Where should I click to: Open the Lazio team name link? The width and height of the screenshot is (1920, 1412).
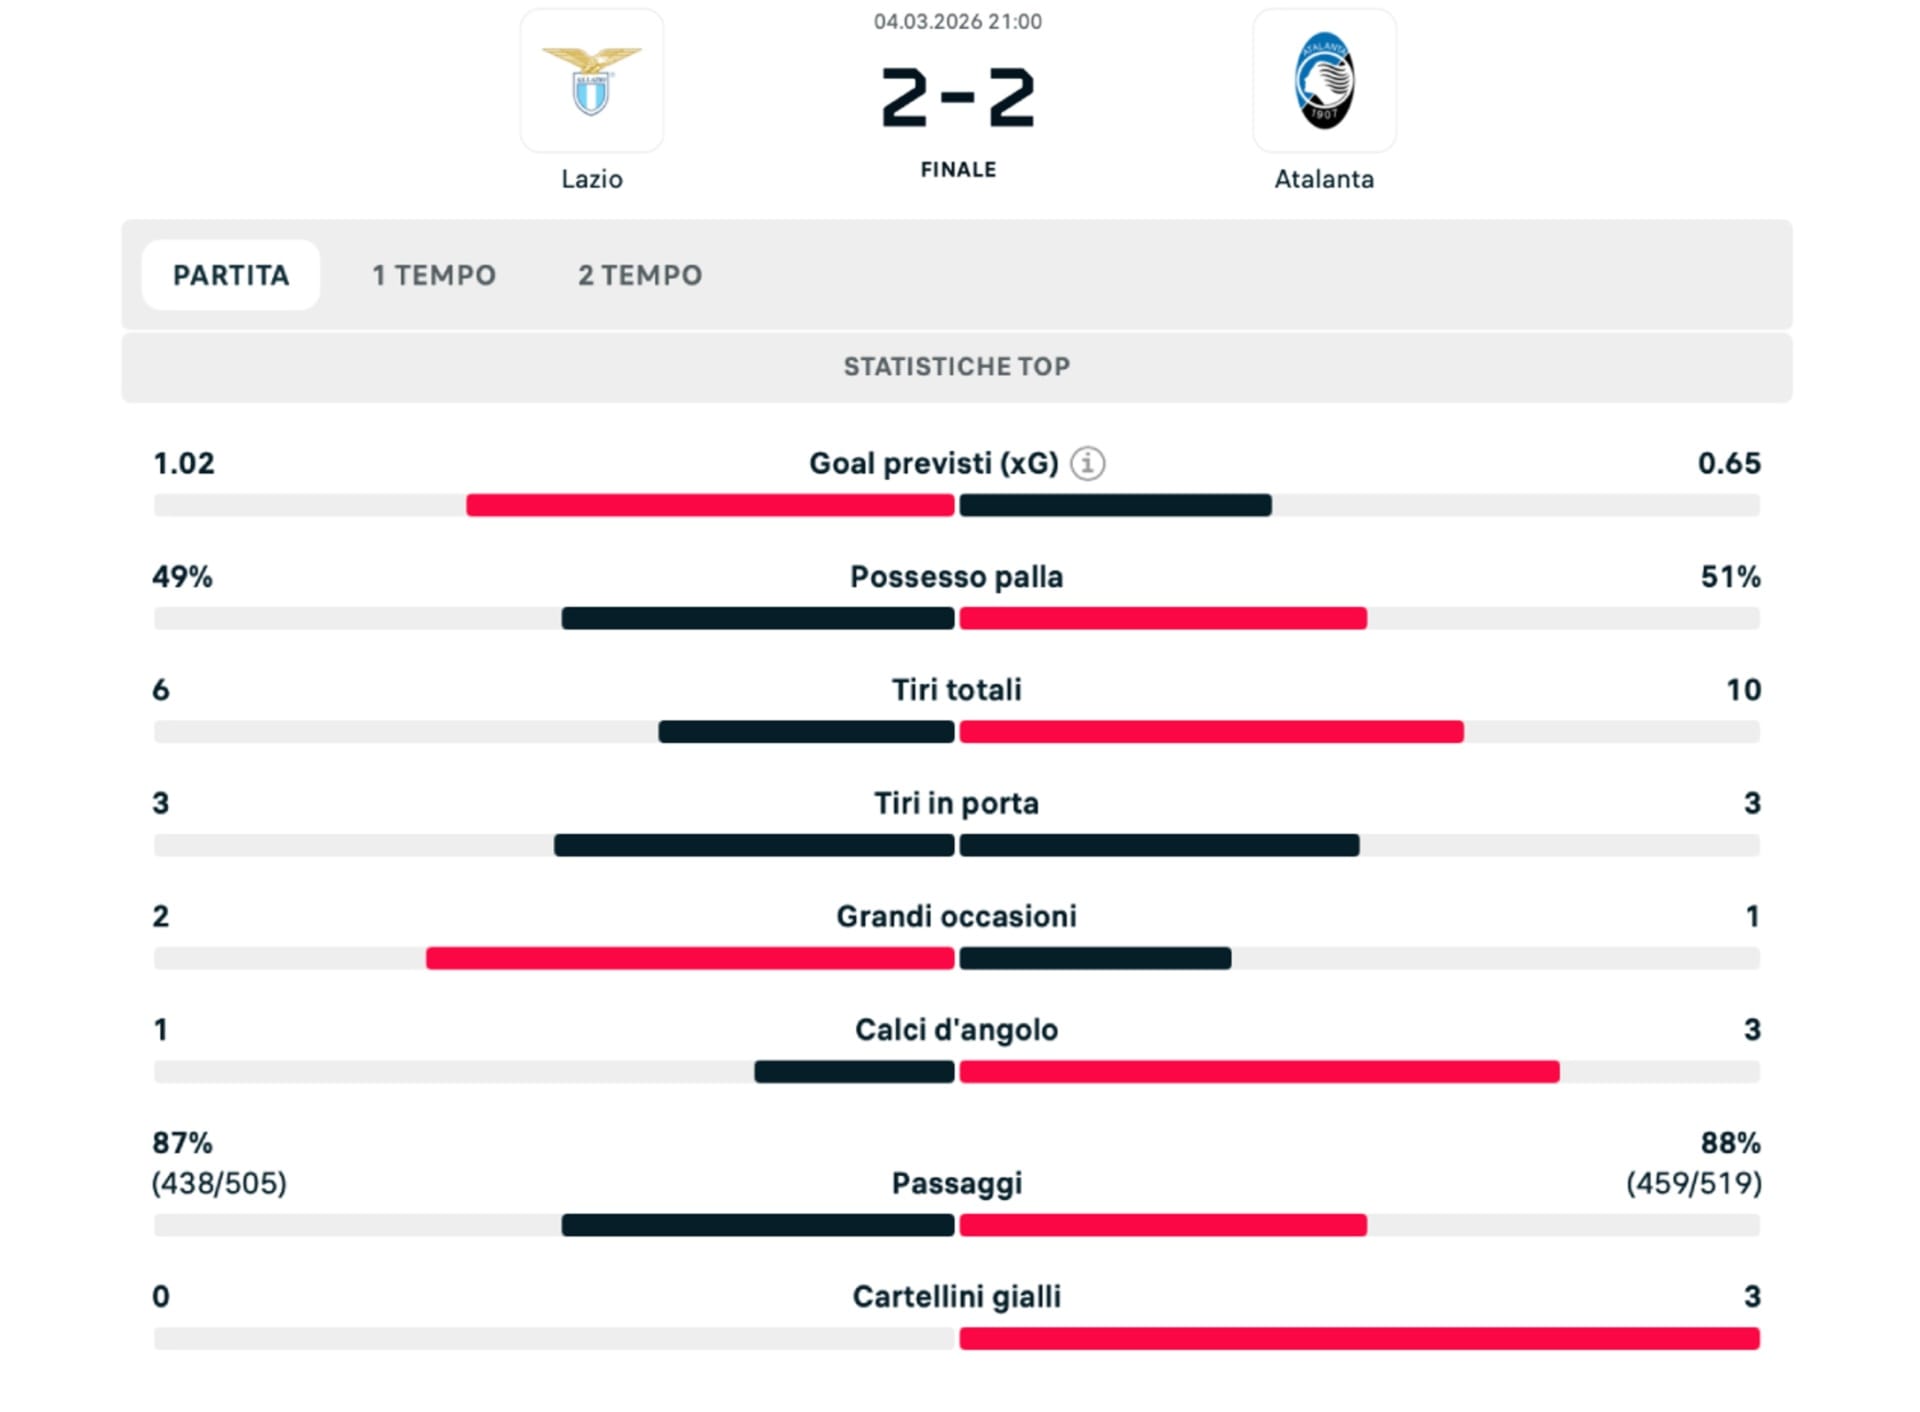coord(591,179)
